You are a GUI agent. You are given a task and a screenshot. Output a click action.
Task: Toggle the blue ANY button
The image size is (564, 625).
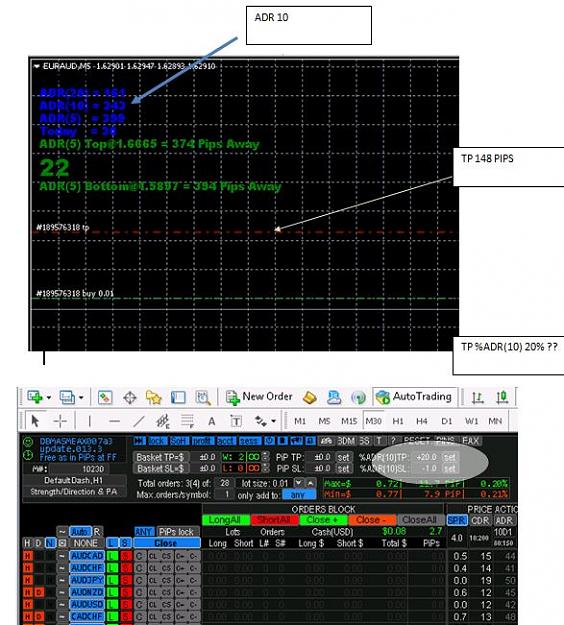tap(143, 532)
